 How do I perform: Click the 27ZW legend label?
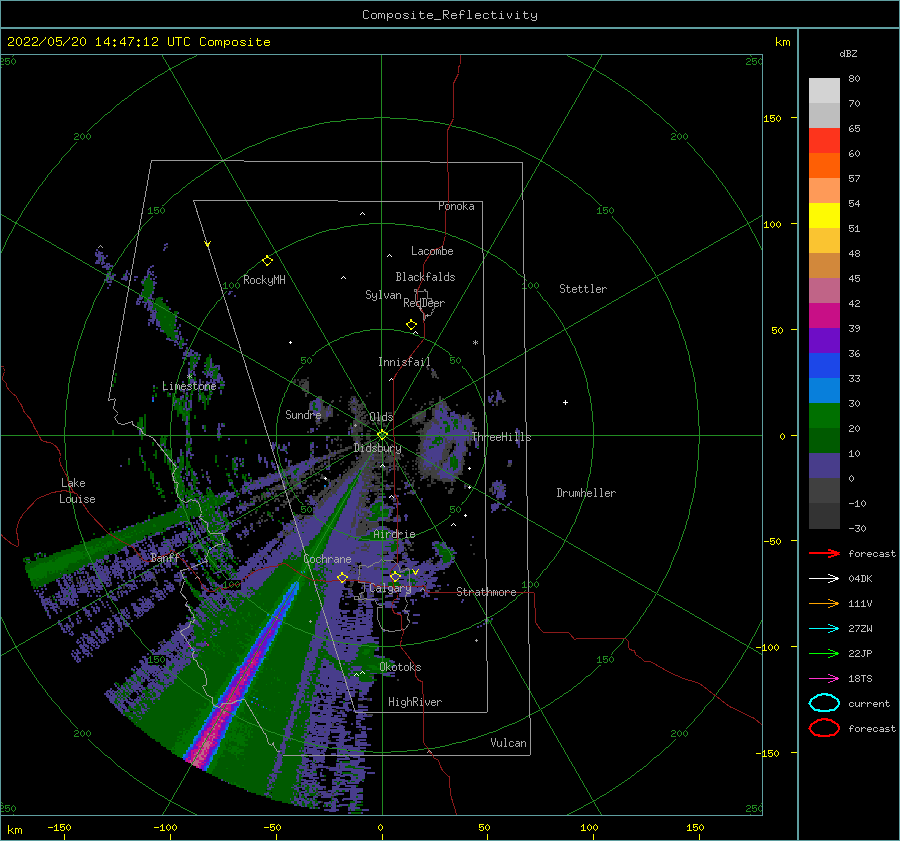860,629
